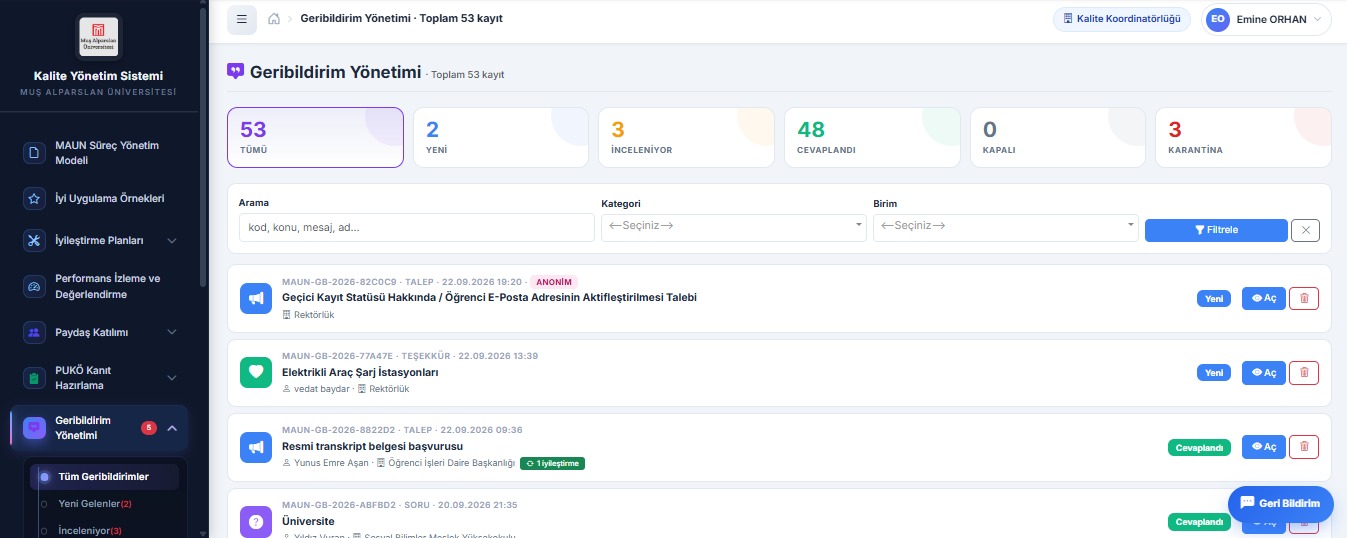Collapse the Geribildirim Yönetimi menu
The width and height of the screenshot is (1347, 538).
tap(172, 428)
